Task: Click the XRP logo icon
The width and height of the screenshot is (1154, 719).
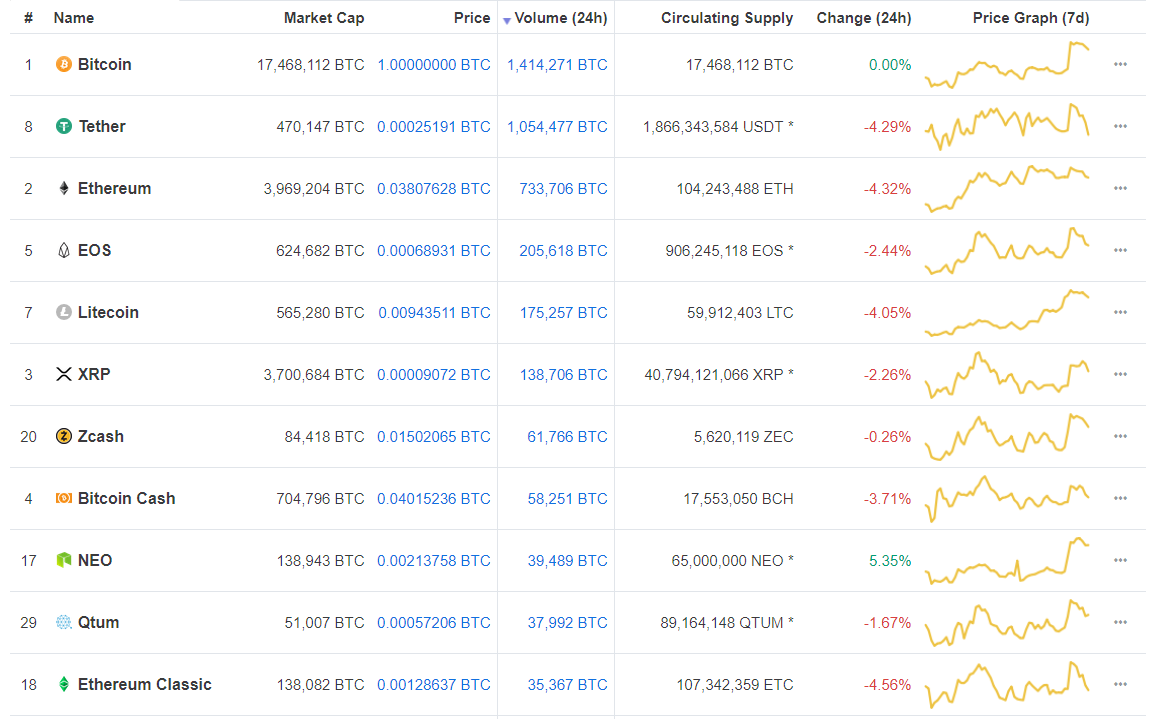Action: [x=64, y=375]
